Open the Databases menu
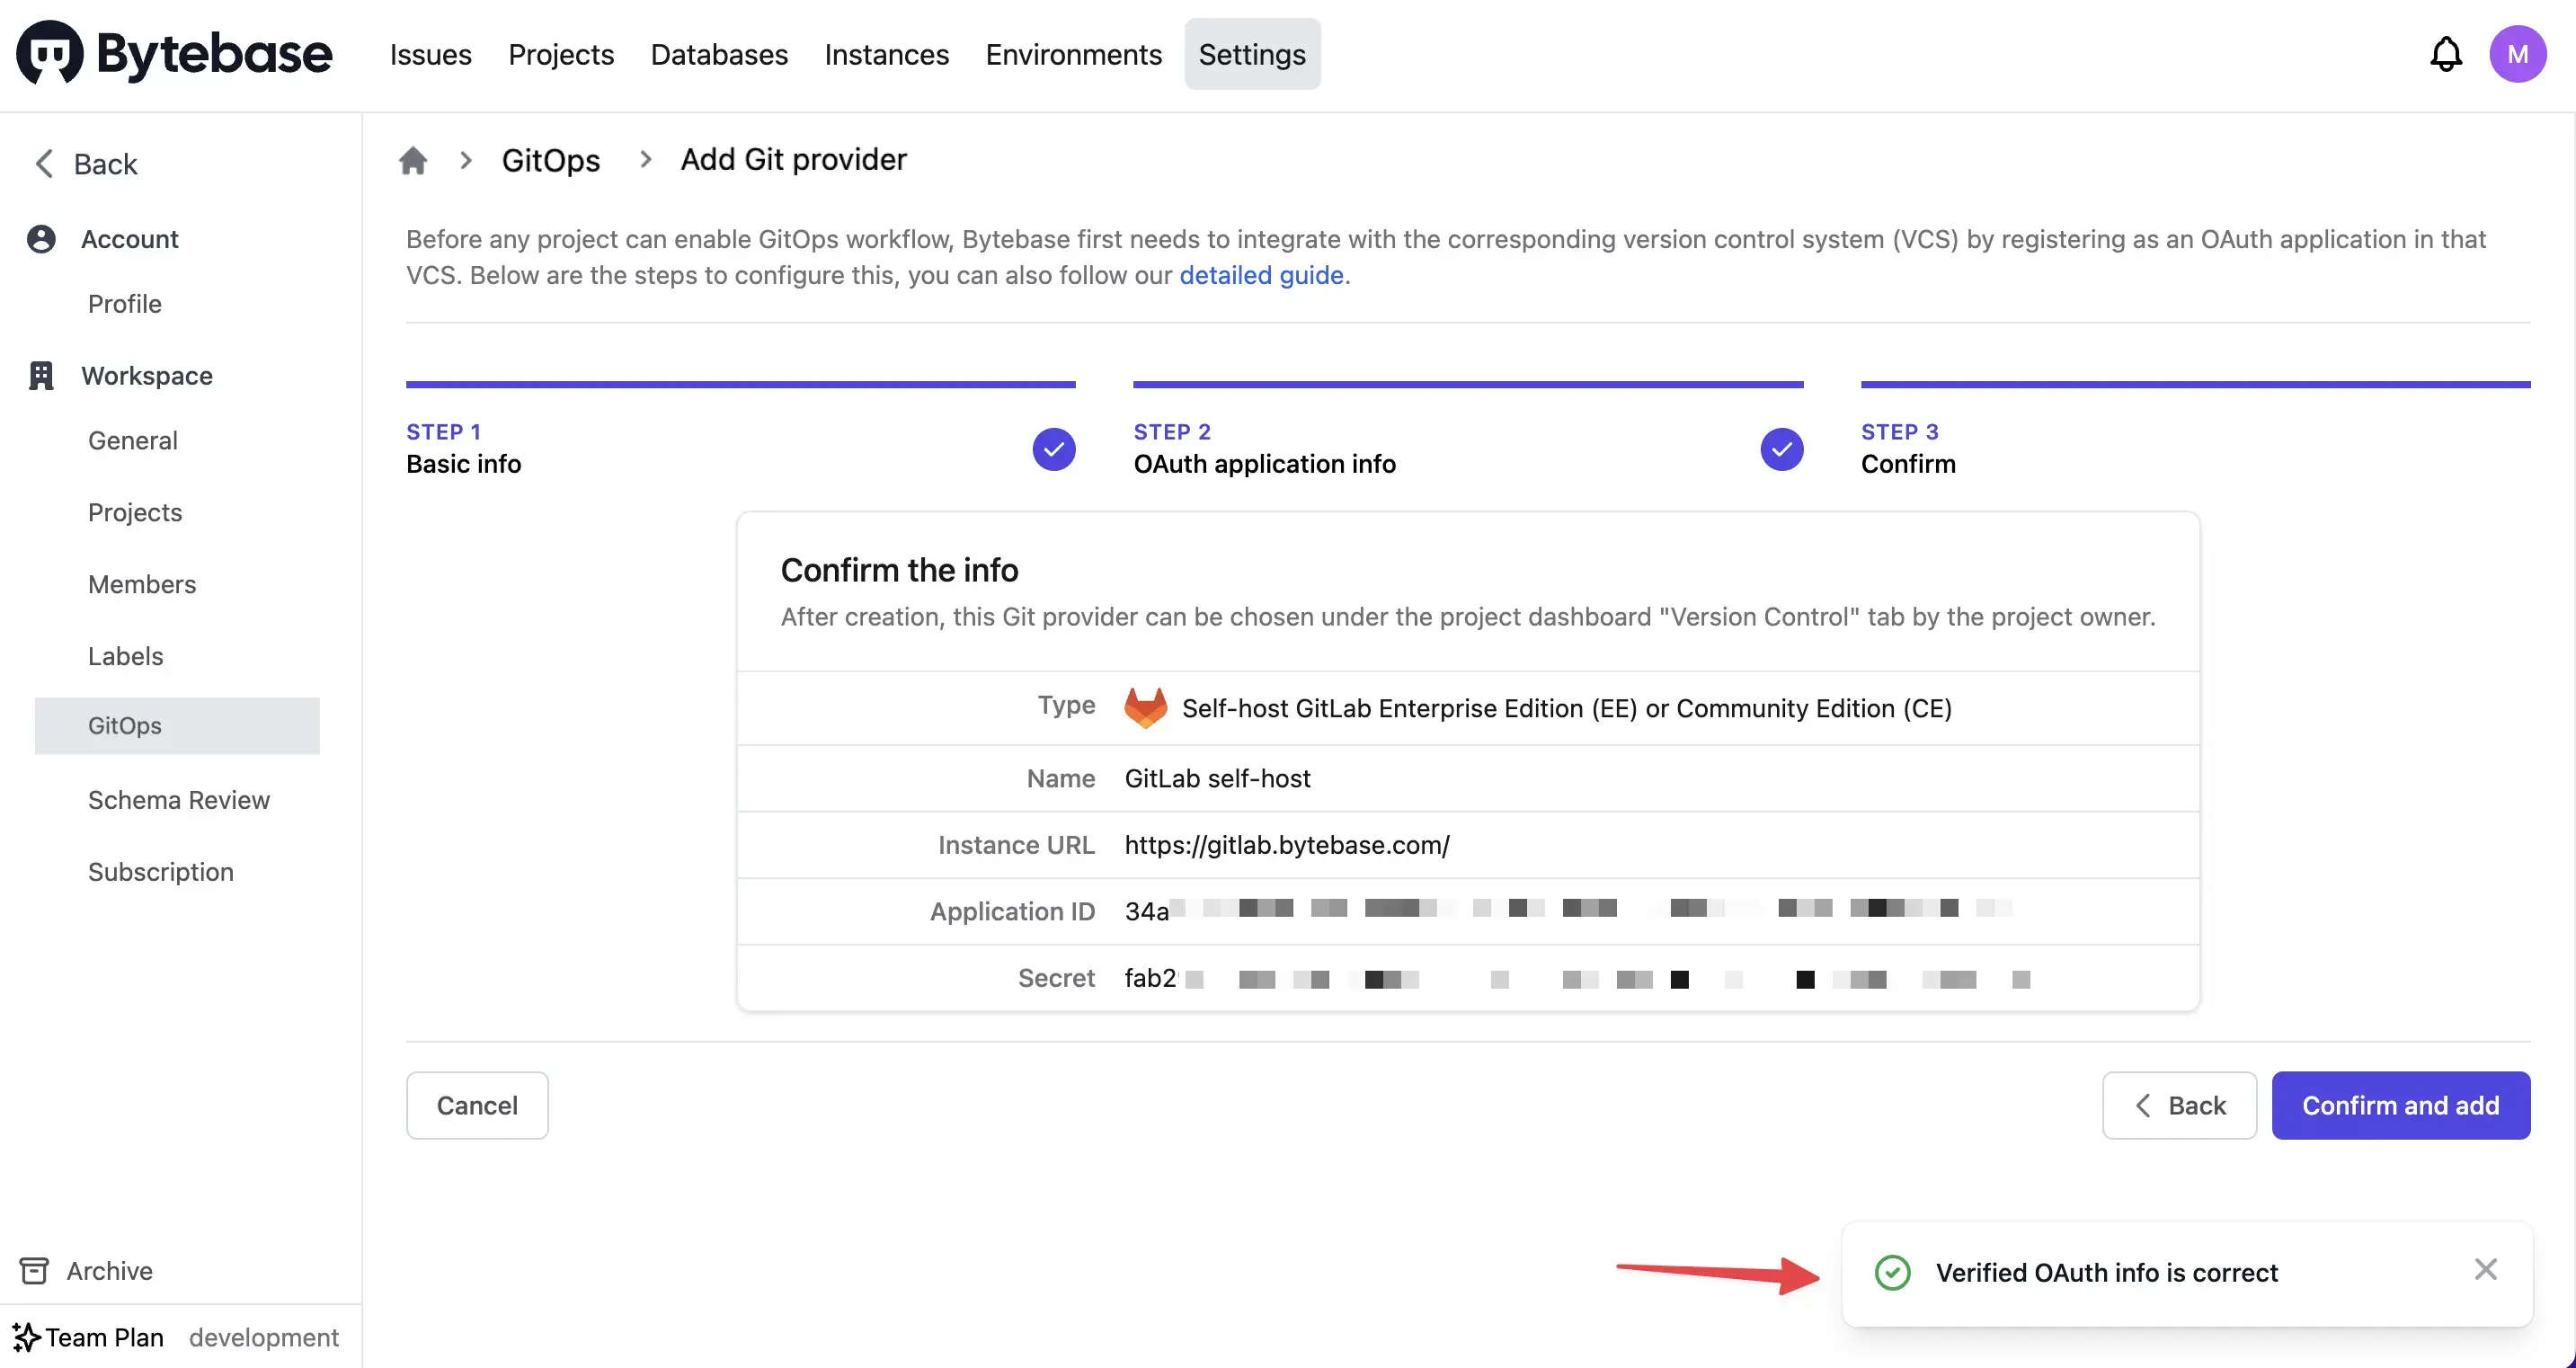The image size is (2576, 1368). click(x=719, y=54)
